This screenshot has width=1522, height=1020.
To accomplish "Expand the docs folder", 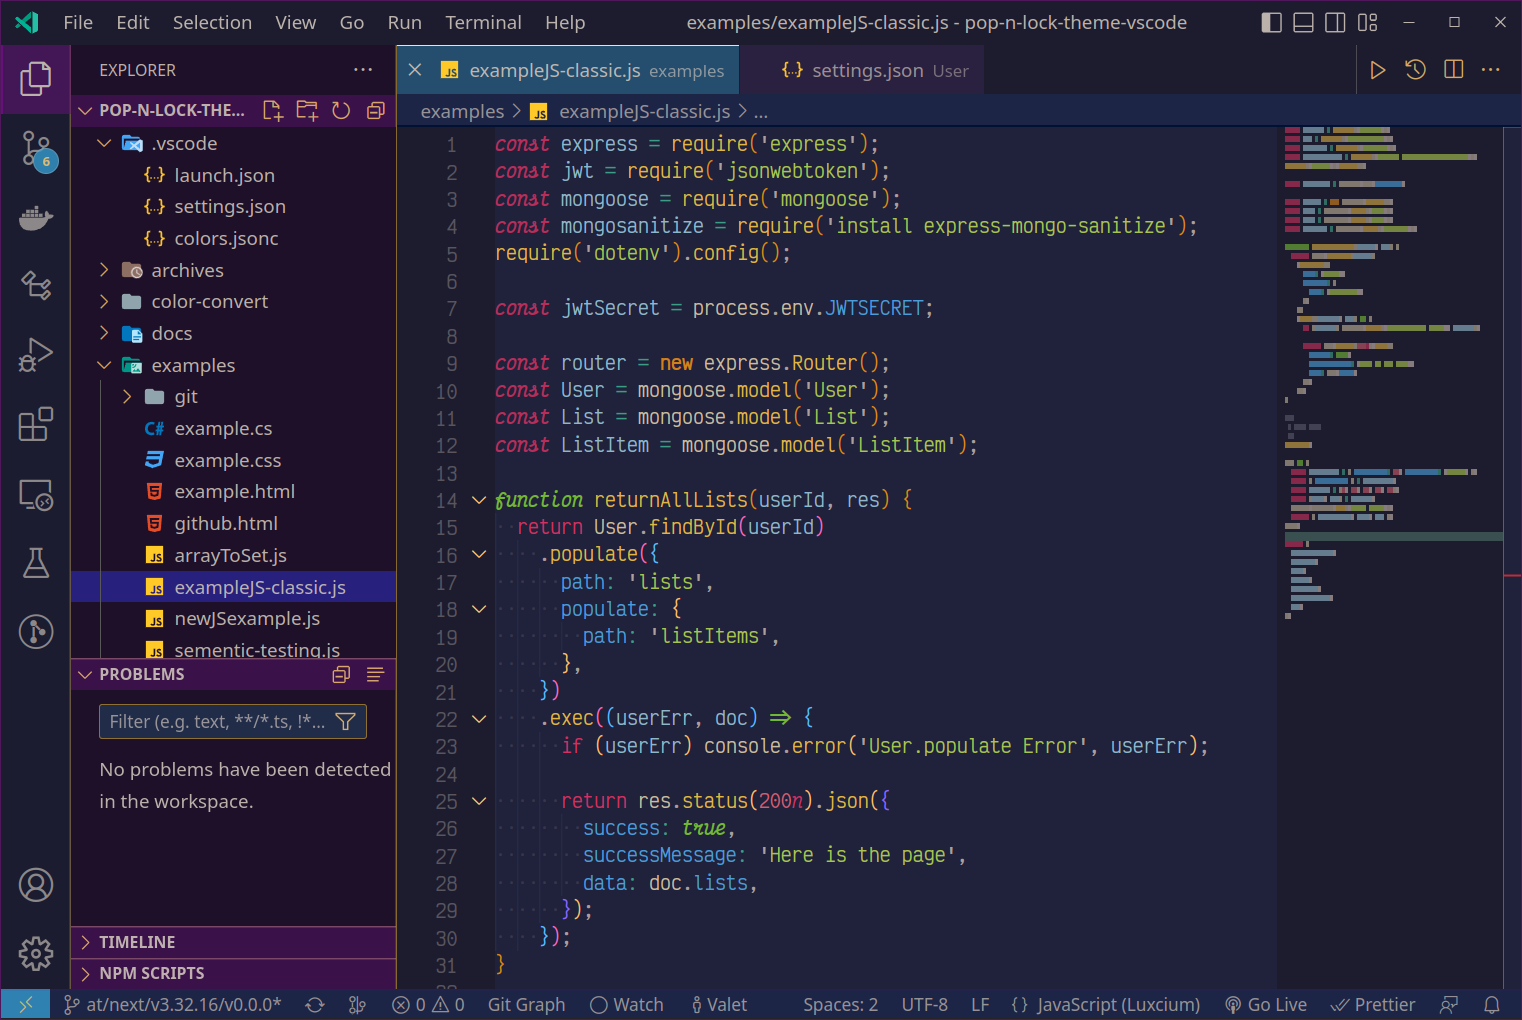I will point(104,333).
